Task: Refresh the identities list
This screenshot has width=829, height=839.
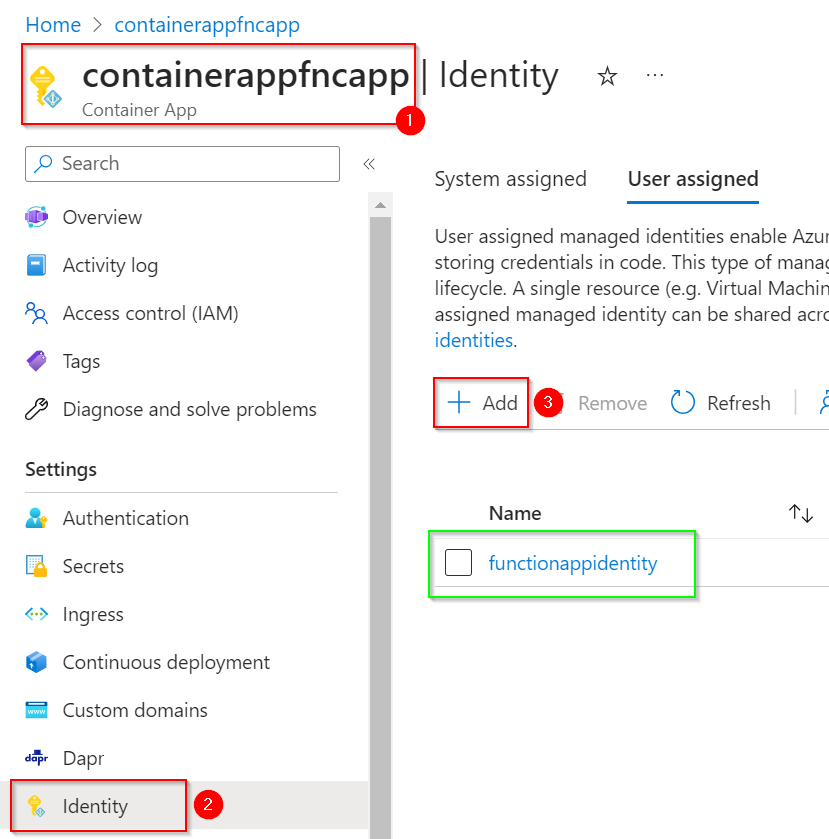Action: coord(721,403)
